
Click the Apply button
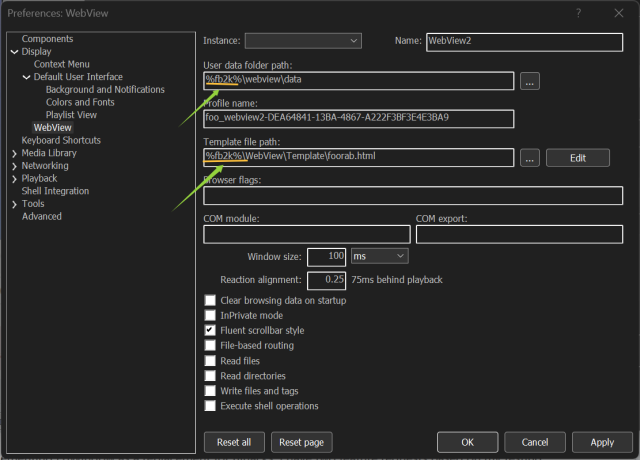pos(602,442)
